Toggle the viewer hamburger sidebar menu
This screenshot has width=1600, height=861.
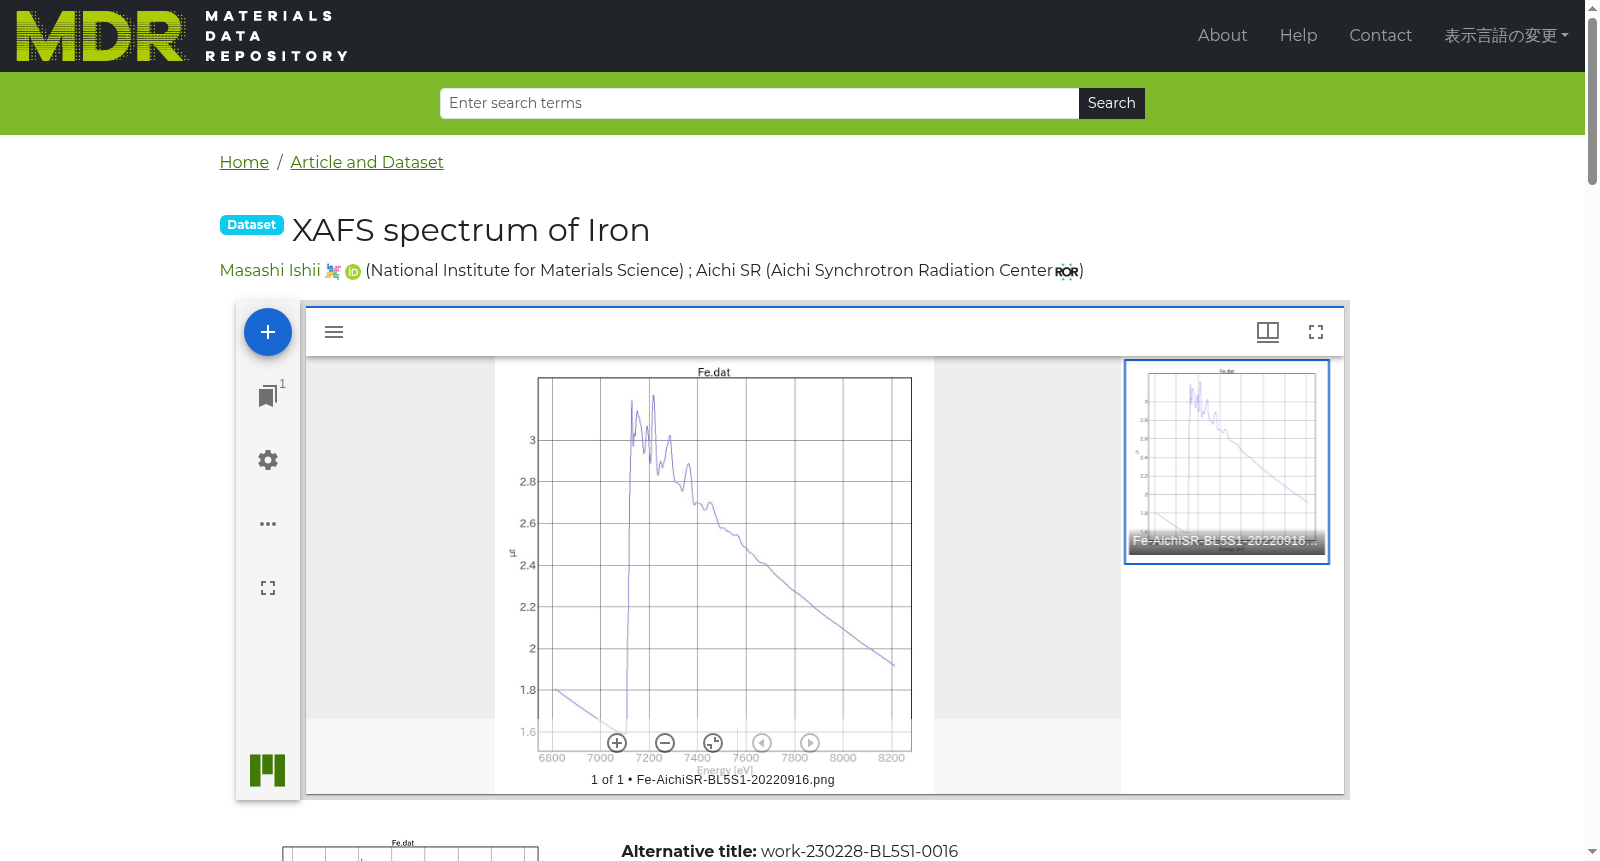click(x=334, y=332)
